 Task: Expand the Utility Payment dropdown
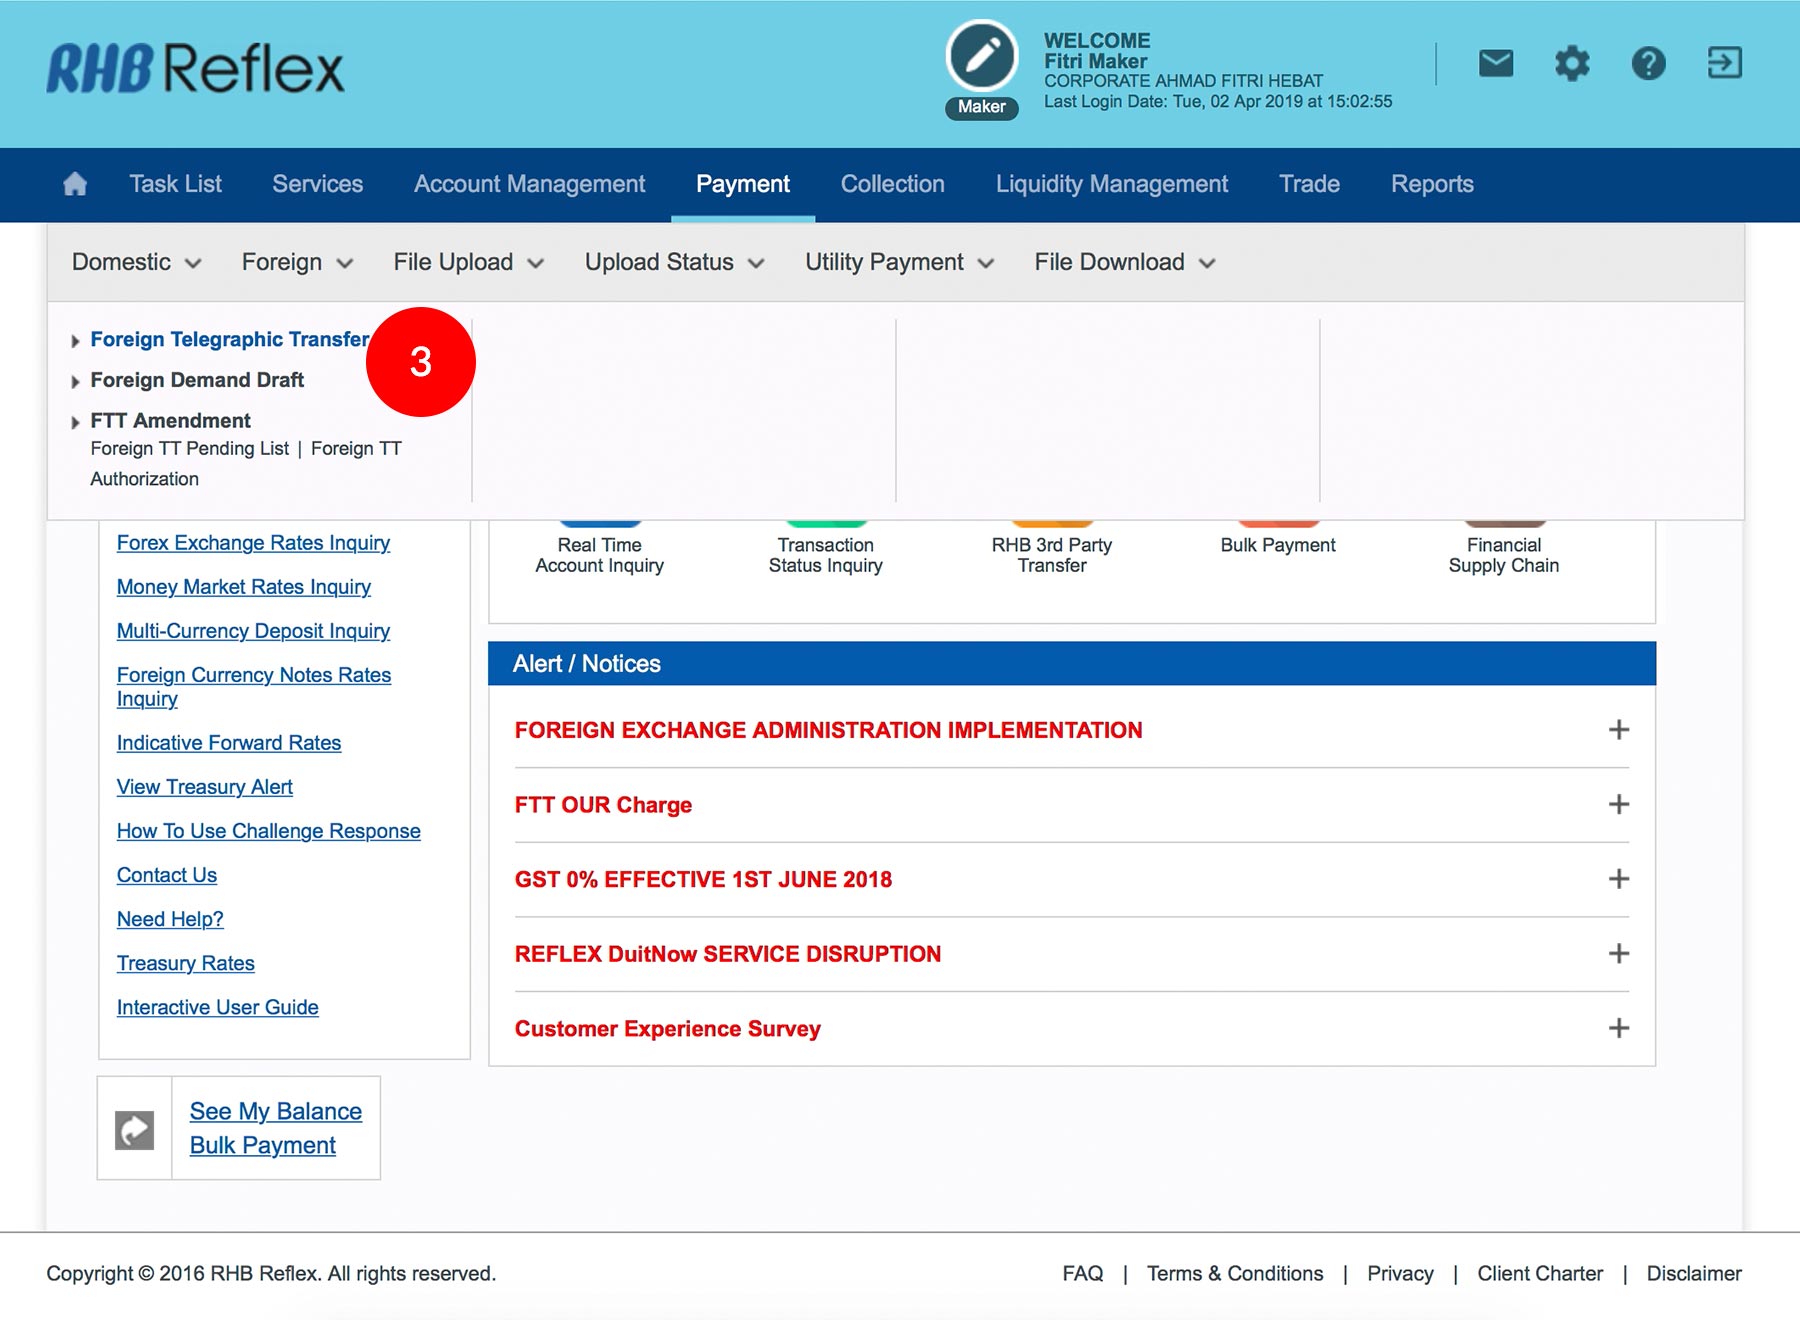899,262
